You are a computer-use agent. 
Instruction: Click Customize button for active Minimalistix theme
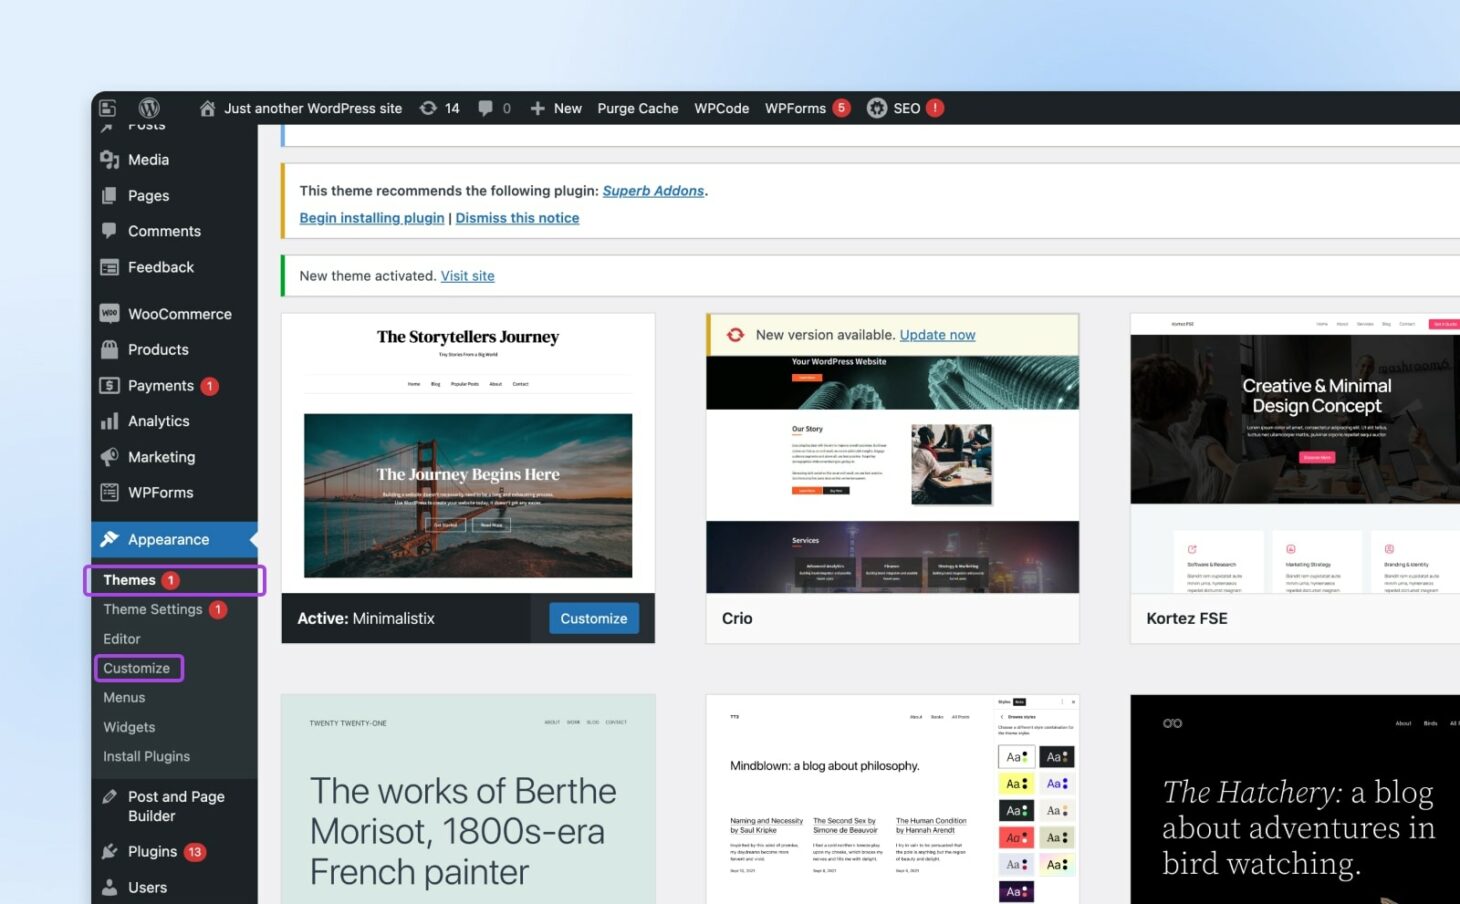593,618
